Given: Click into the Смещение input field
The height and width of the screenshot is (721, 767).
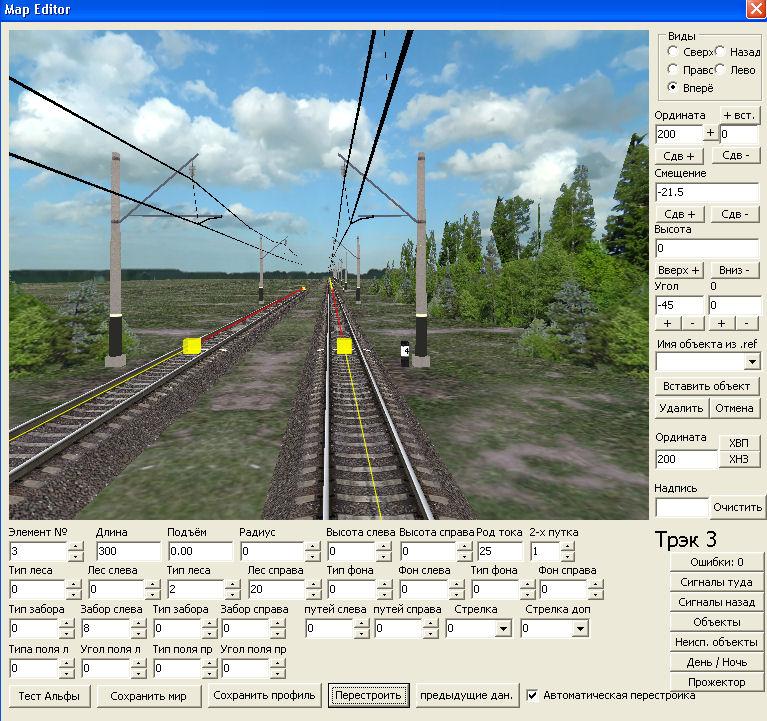Looking at the screenshot, I should [706, 192].
